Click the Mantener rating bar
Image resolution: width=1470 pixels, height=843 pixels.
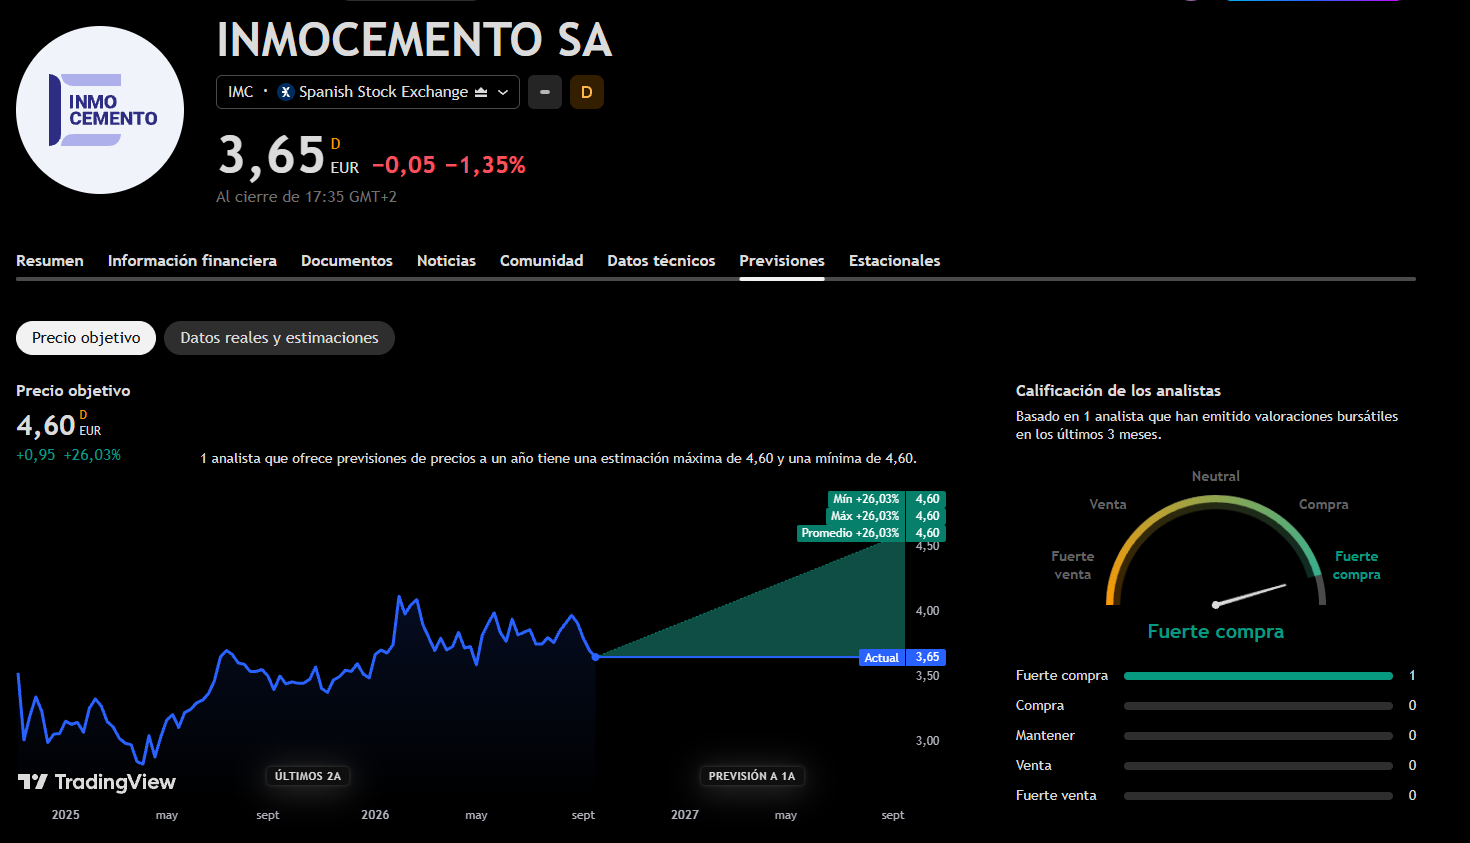[x=1258, y=736]
